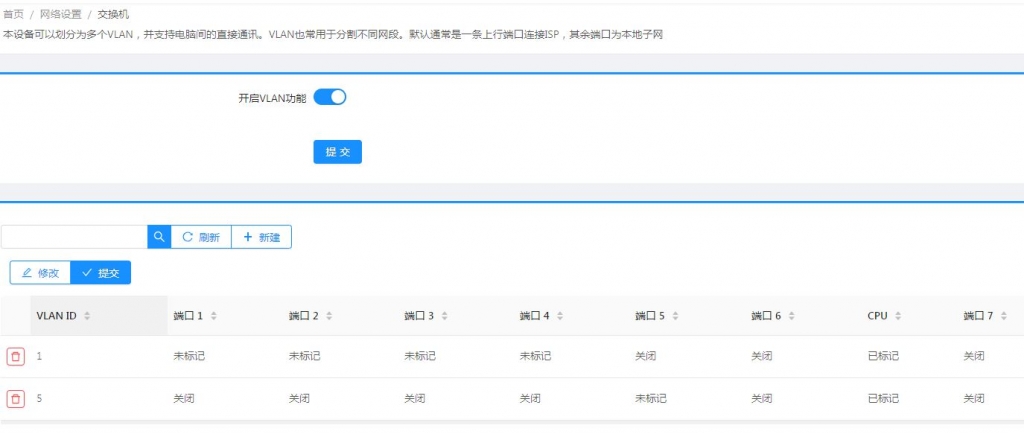Viewport: 1024px width, 434px height.
Task: Open 网络设置 in the breadcrumb
Action: click(61, 14)
